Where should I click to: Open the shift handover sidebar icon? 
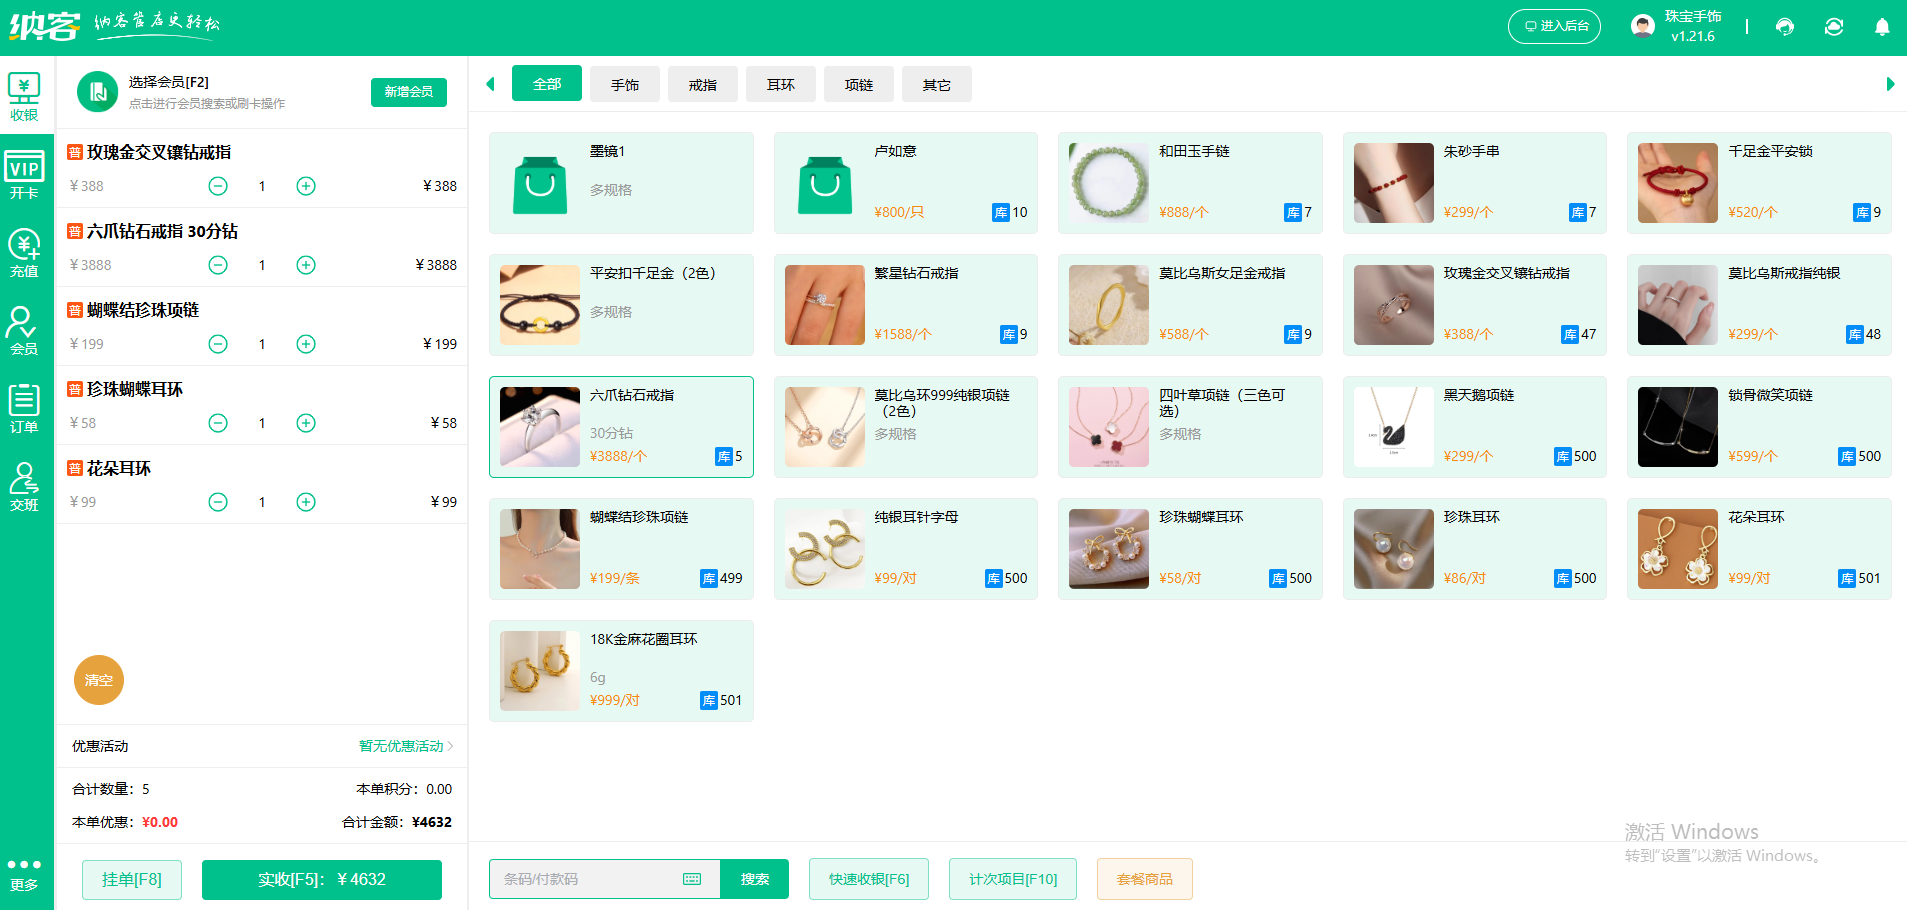click(x=24, y=487)
